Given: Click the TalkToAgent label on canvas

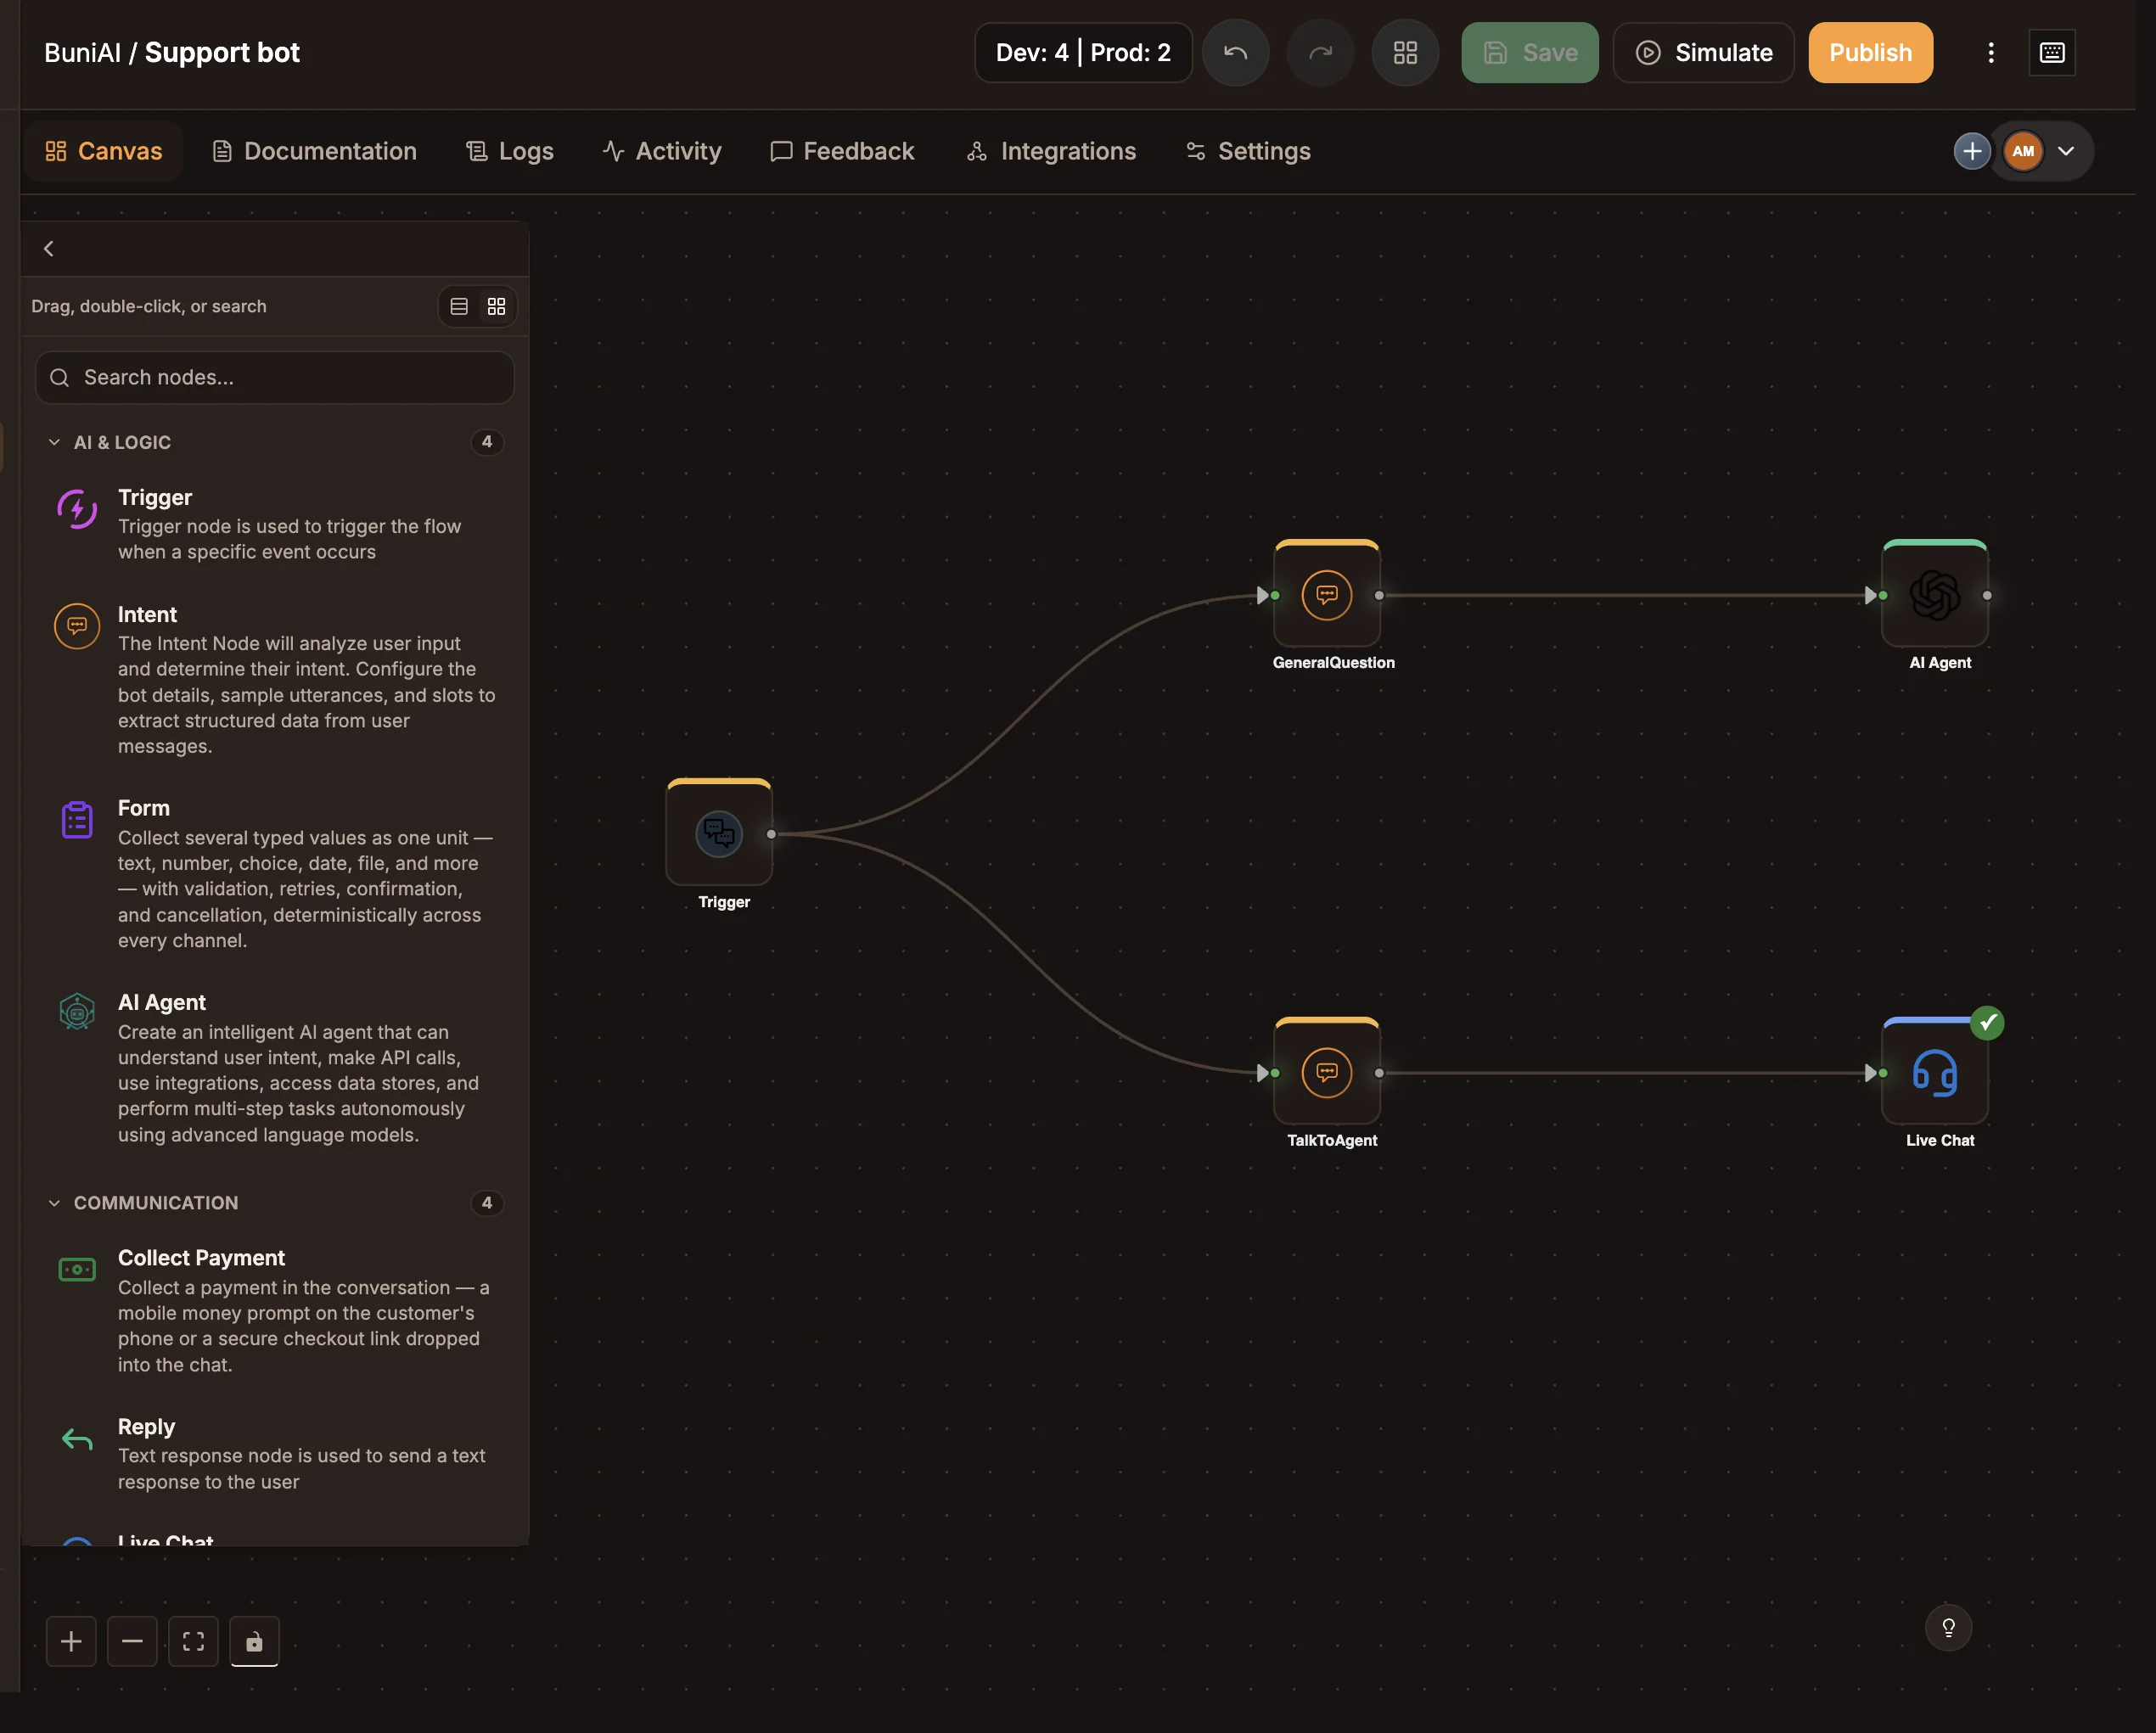Looking at the screenshot, I should click(x=1332, y=1140).
